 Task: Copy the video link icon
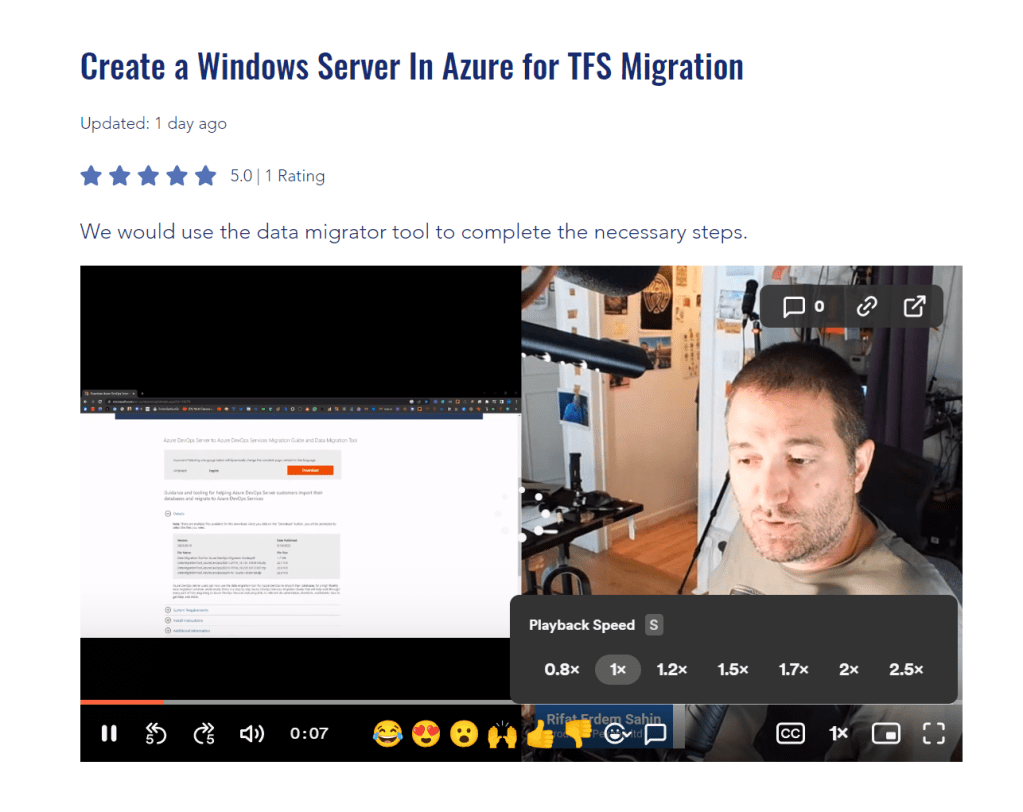coord(866,306)
